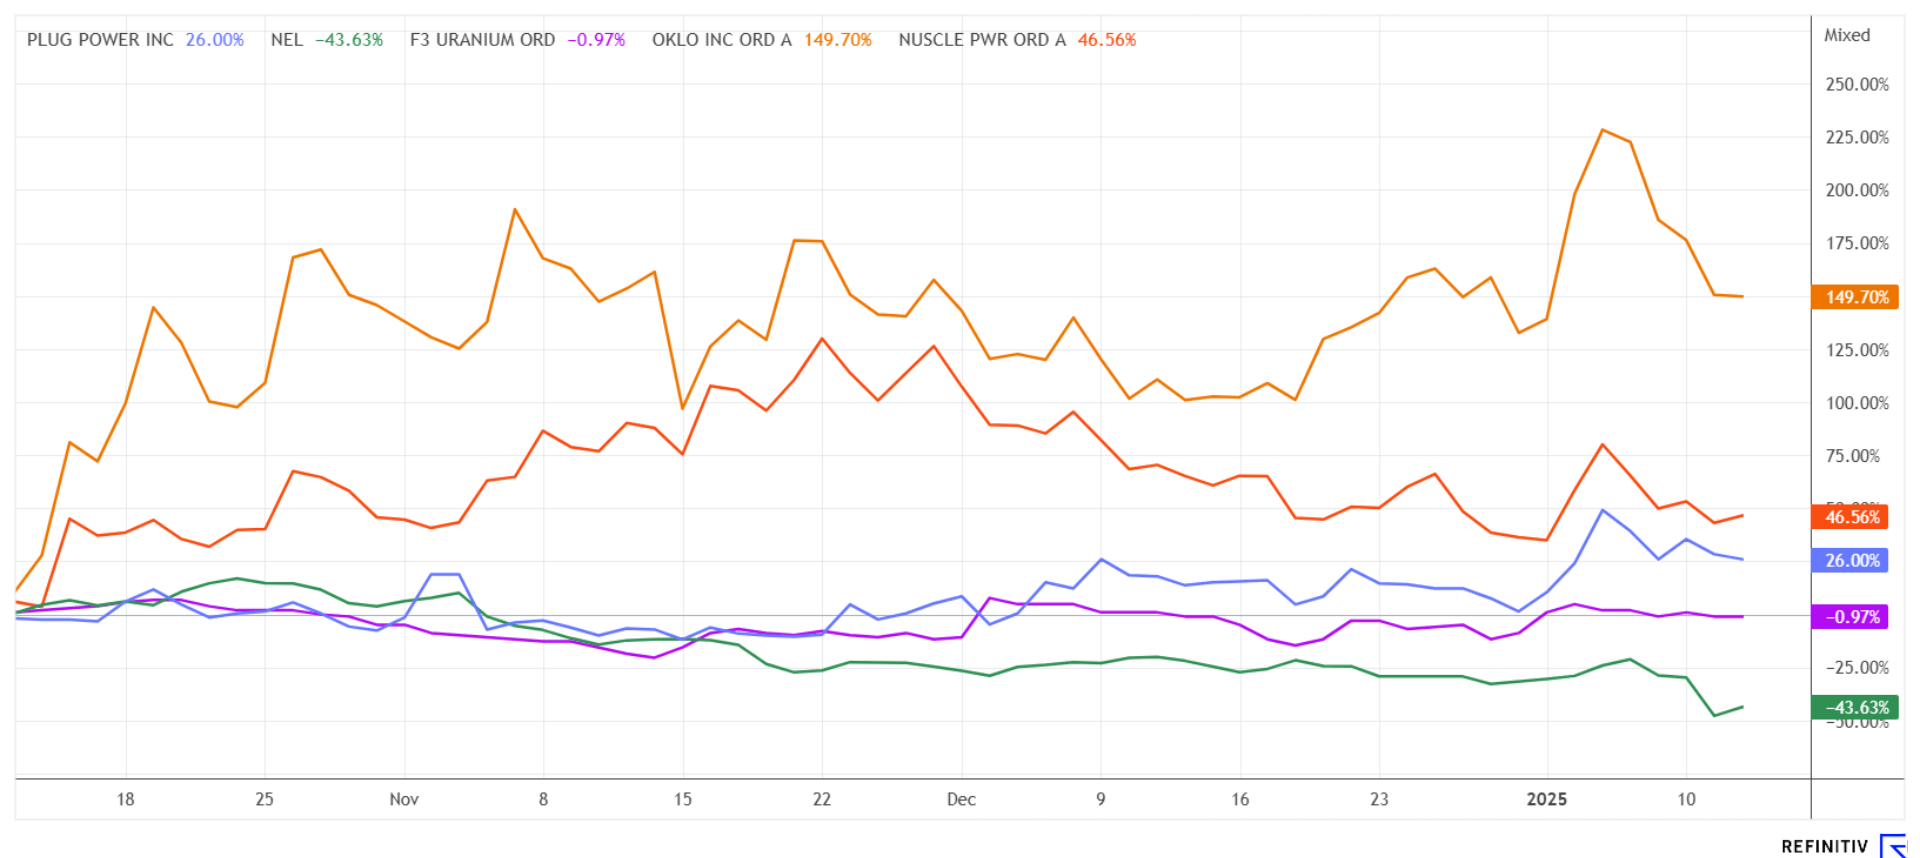The width and height of the screenshot is (1920, 858).
Task: Click the REFINITIV brand text
Action: (1824, 847)
